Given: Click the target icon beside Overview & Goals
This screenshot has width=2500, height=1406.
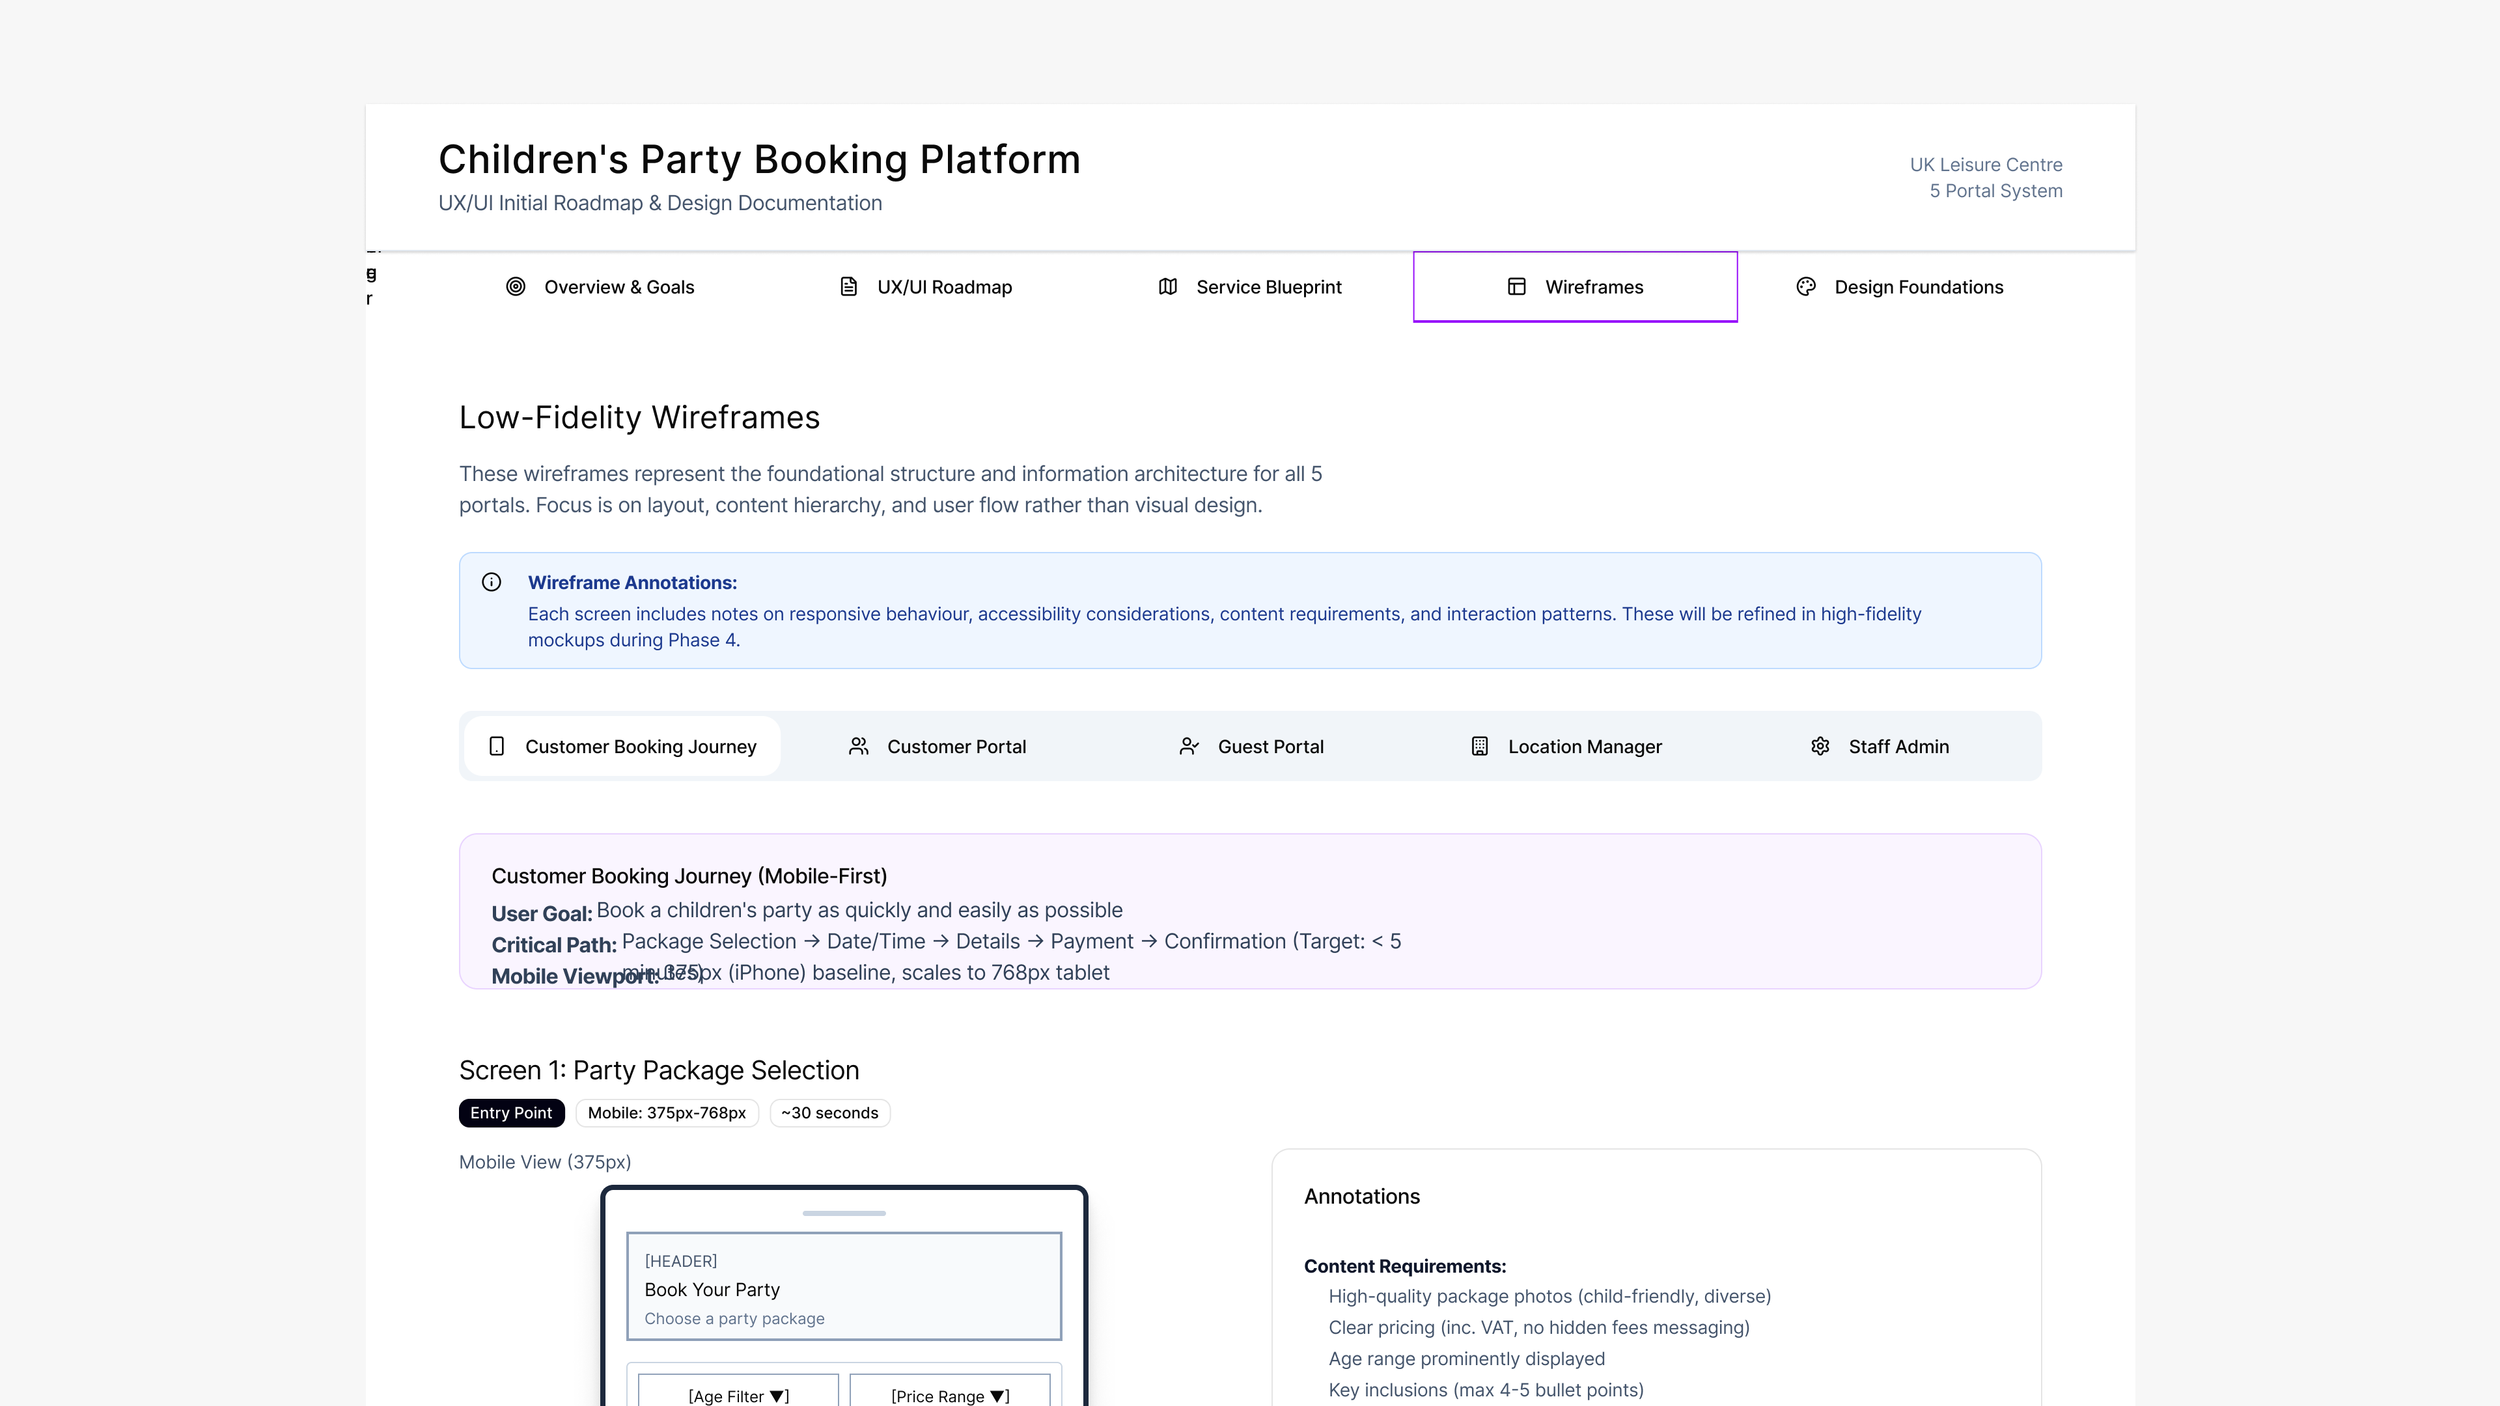Looking at the screenshot, I should coord(516,287).
